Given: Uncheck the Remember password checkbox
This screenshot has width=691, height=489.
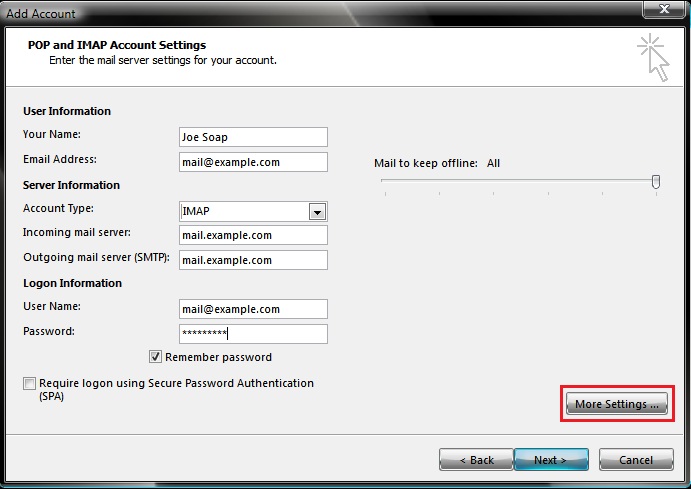Looking at the screenshot, I should 155,356.
